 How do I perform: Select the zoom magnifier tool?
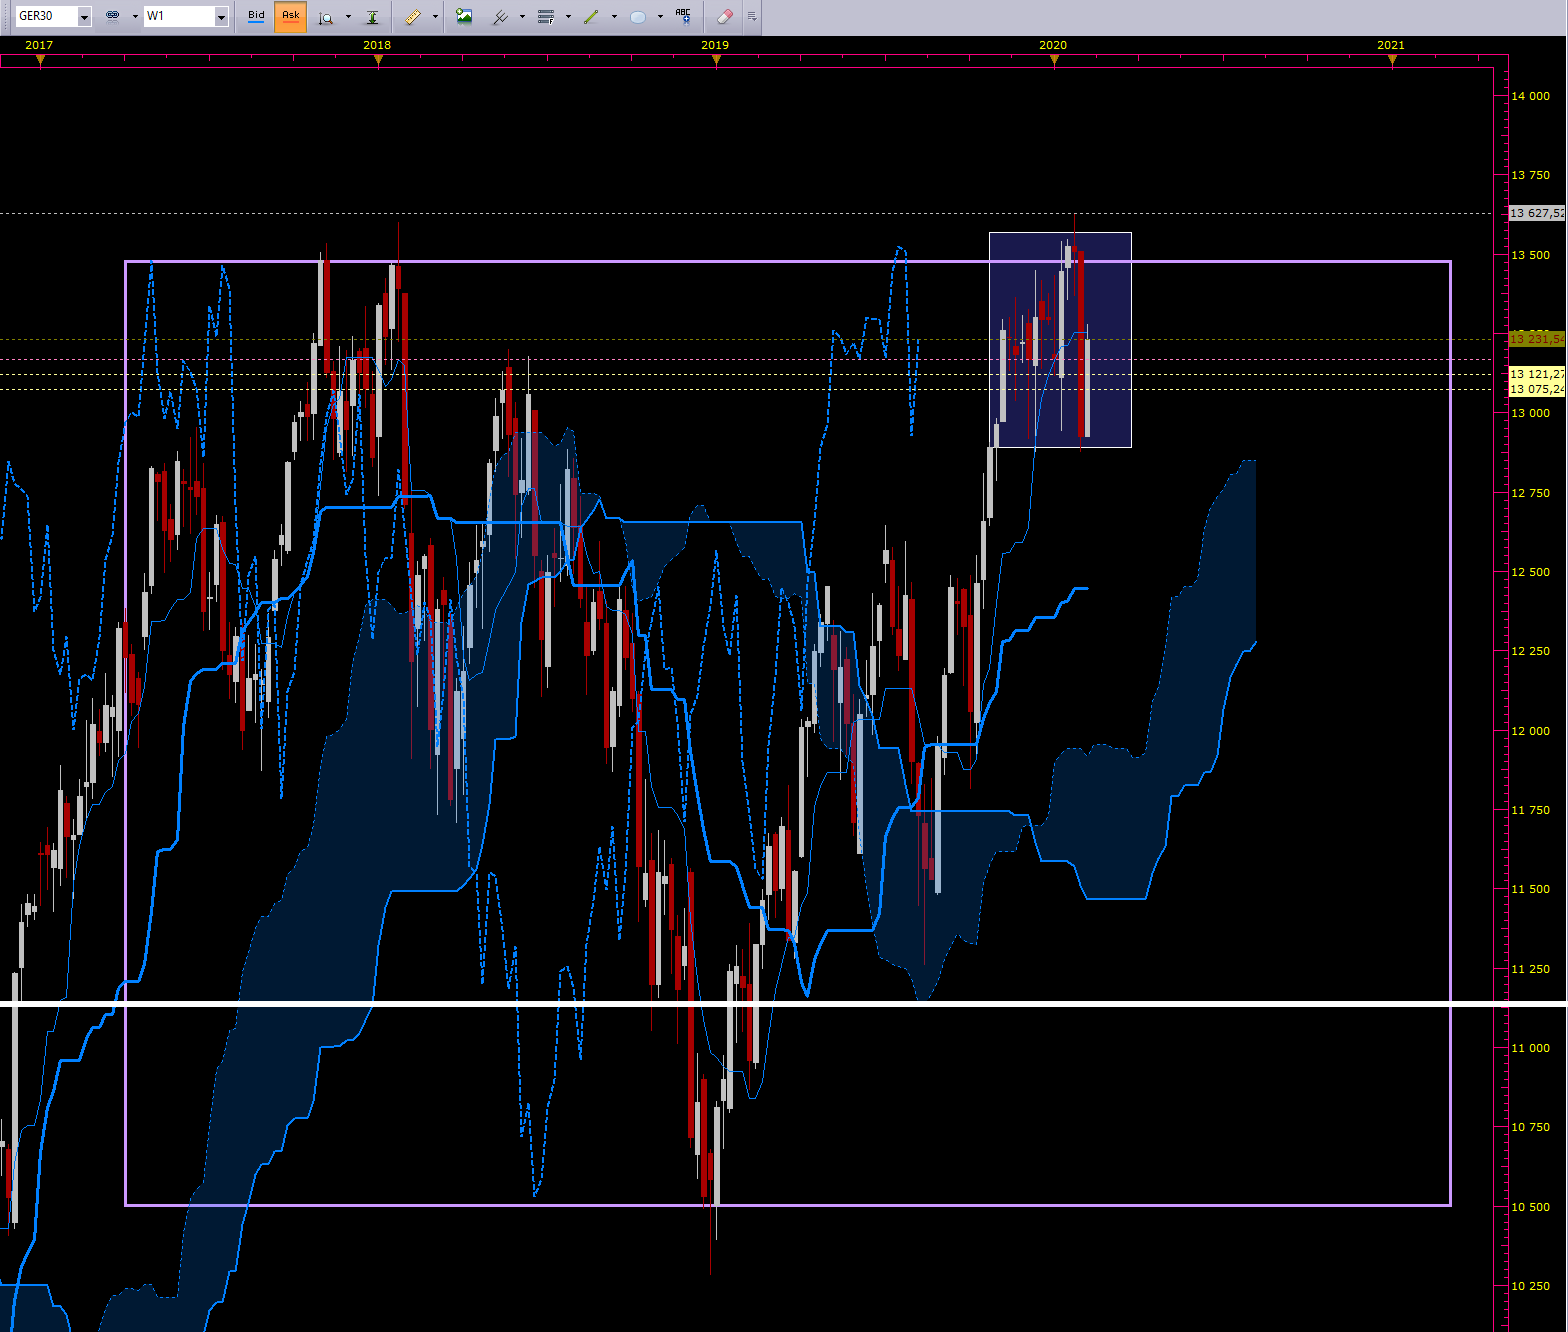click(326, 17)
